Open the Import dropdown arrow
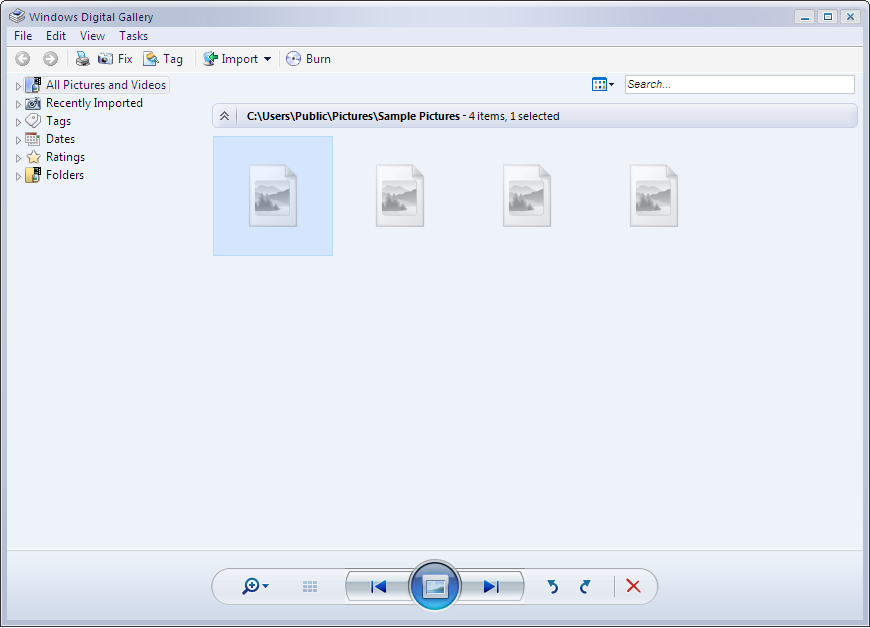 [x=267, y=59]
